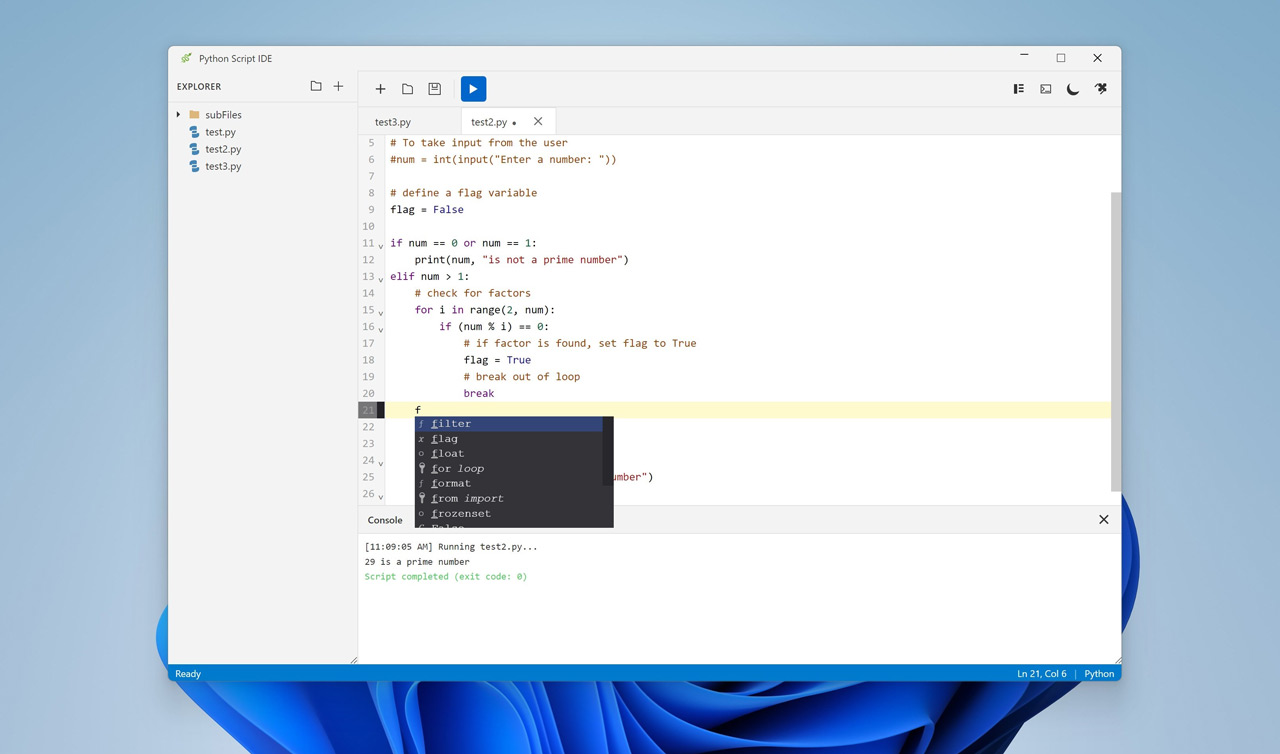
Task: Select 'format' from the suggestions
Action: click(509, 484)
